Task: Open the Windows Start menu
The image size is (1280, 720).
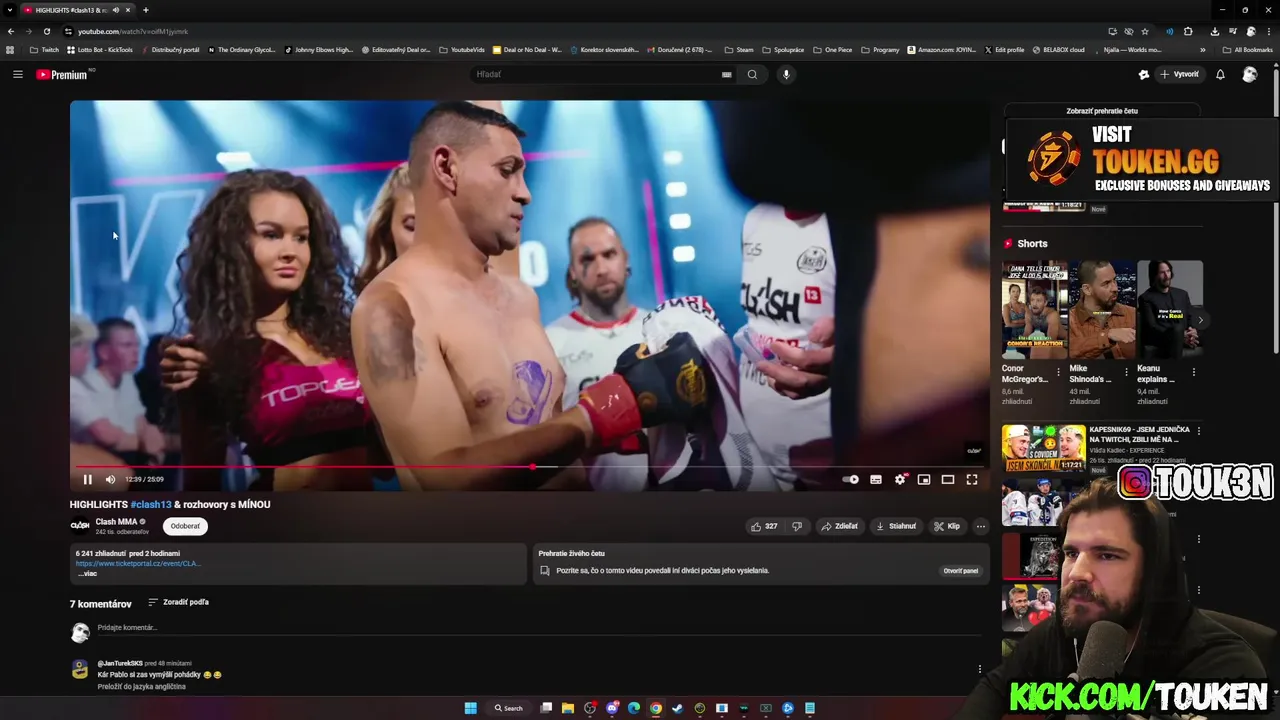Action: click(x=470, y=708)
